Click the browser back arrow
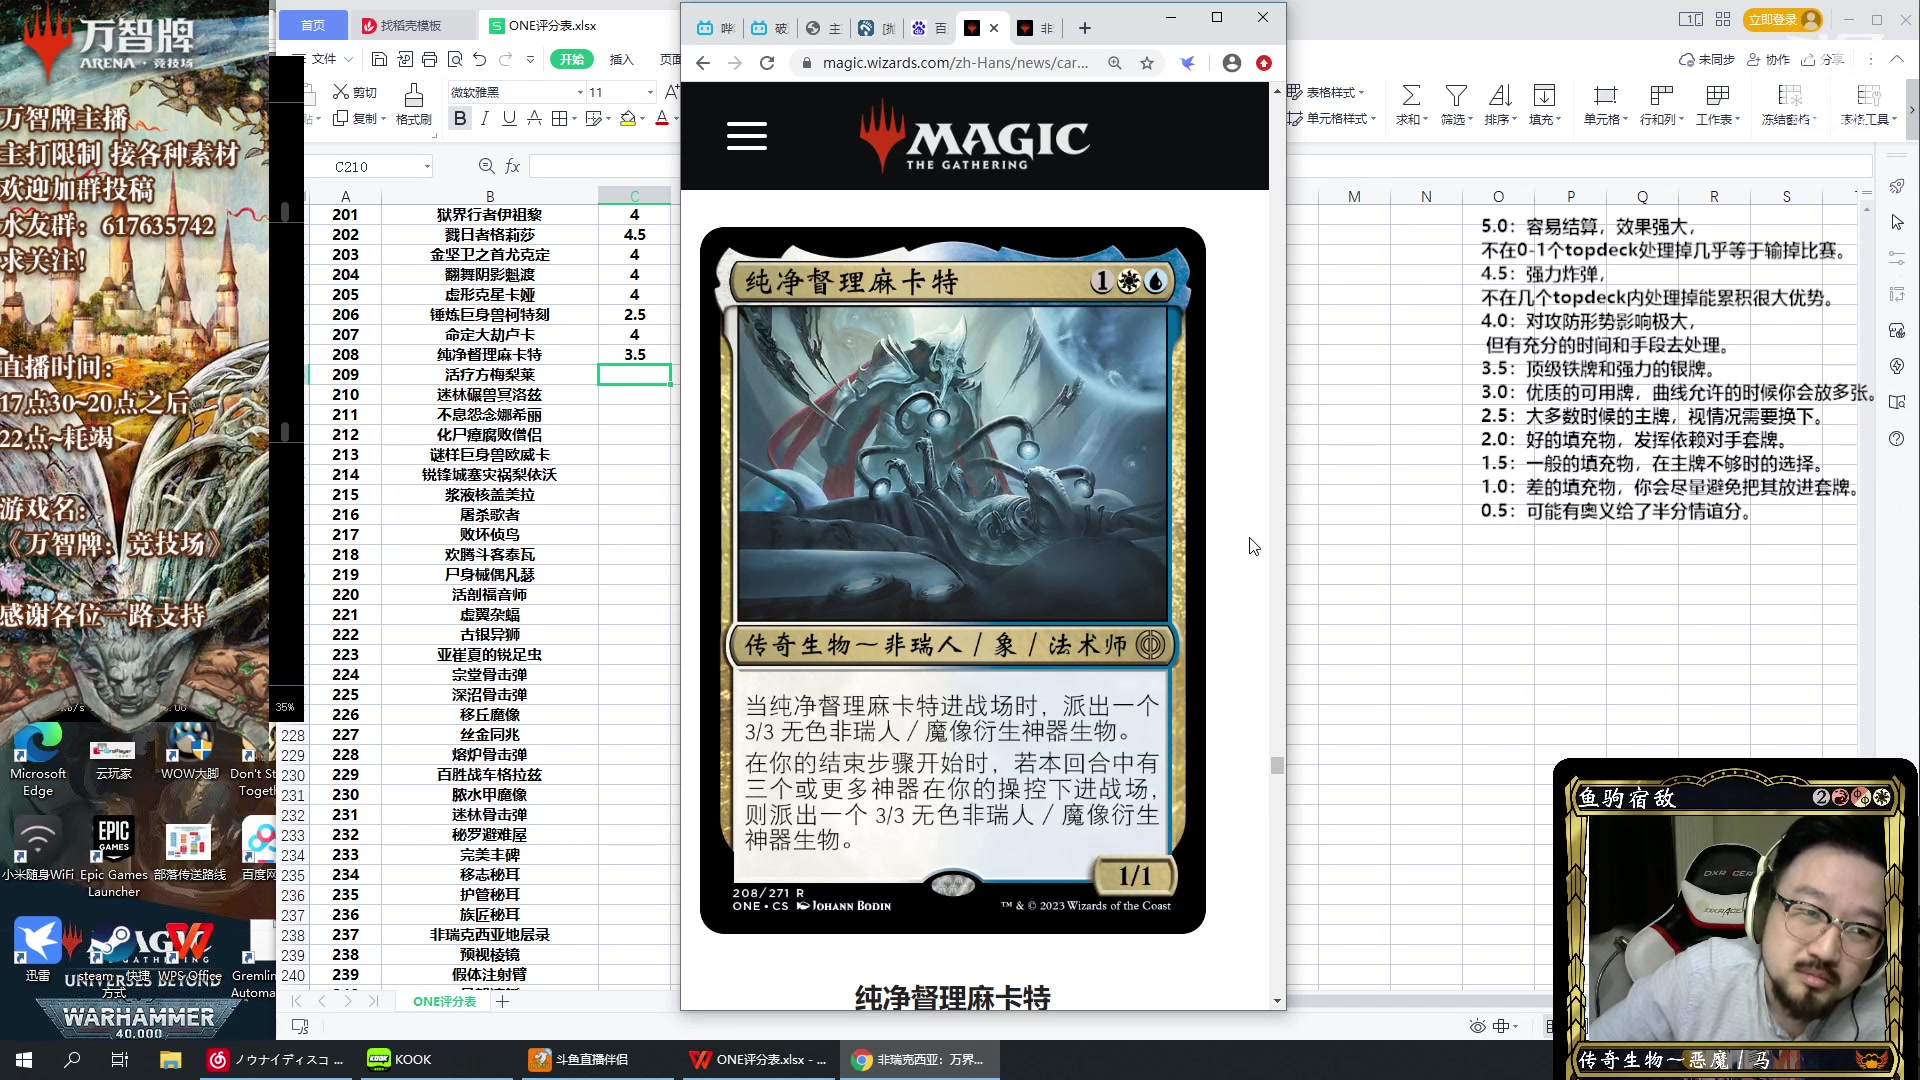Image resolution: width=1920 pixels, height=1080 pixels. 703,63
